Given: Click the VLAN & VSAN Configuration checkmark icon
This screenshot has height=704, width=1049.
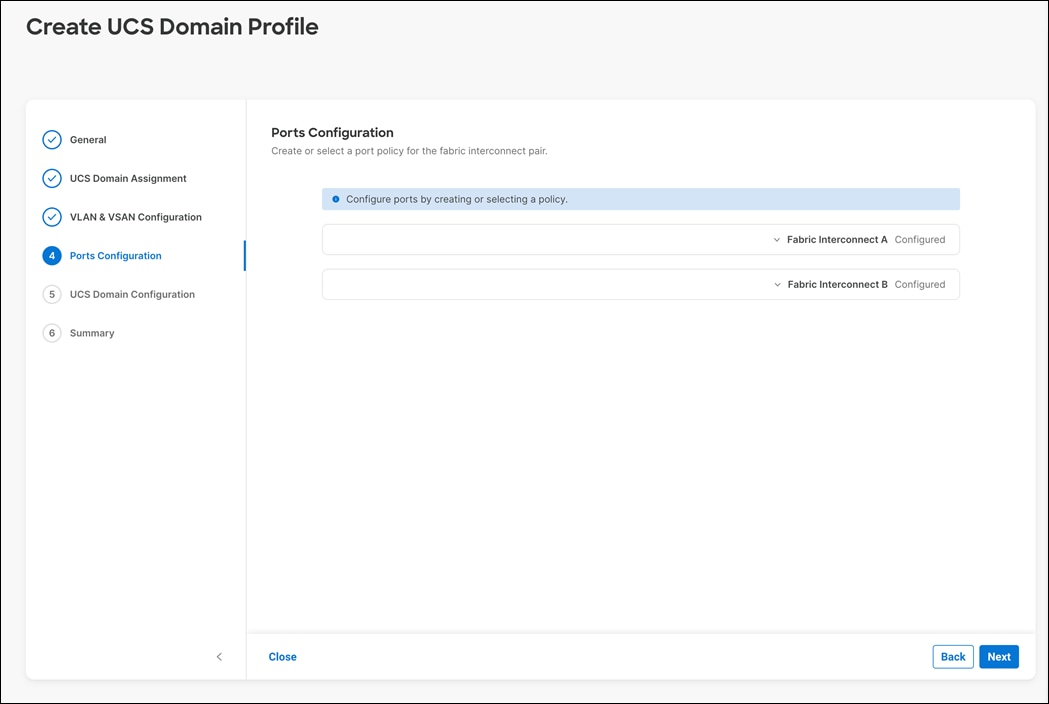Looking at the screenshot, I should pos(52,216).
